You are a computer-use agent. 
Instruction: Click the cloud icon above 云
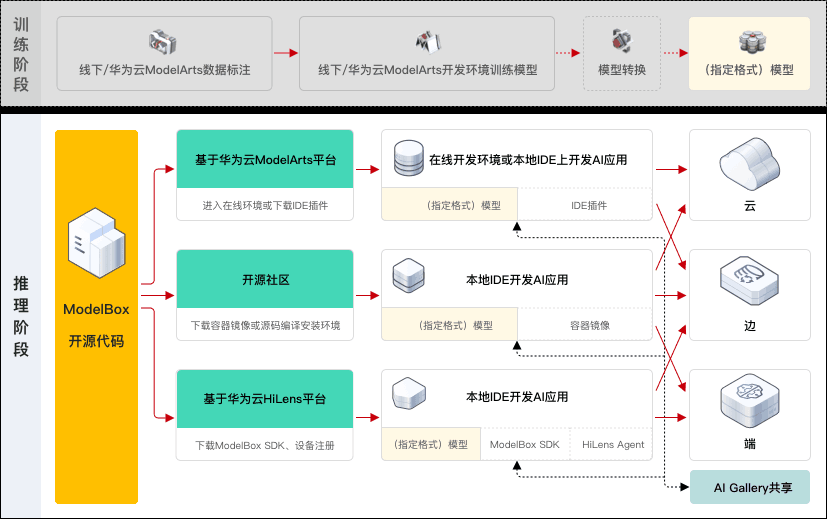[x=749, y=164]
